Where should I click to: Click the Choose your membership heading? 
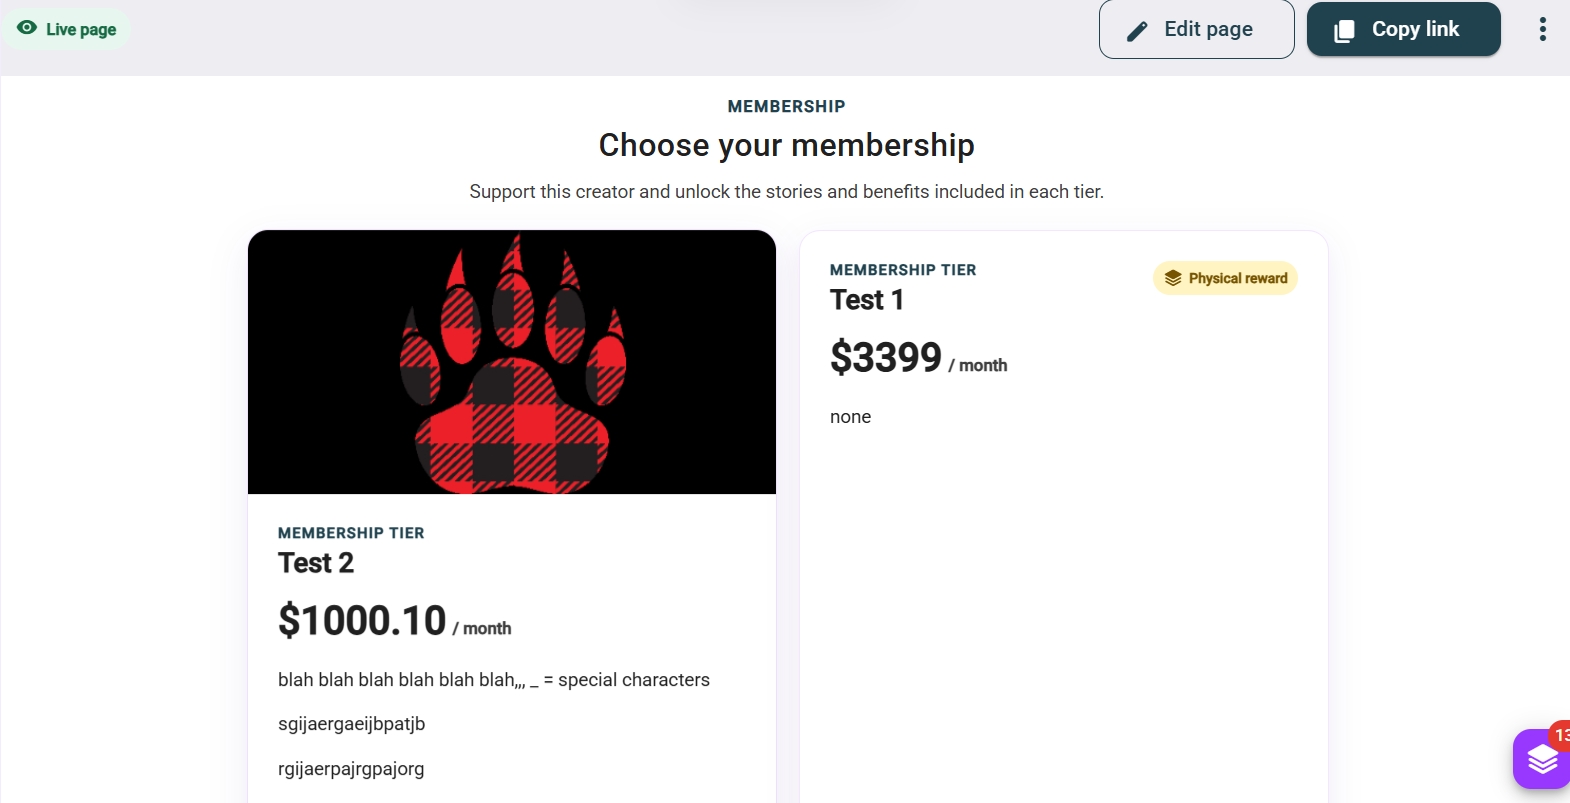point(786,145)
